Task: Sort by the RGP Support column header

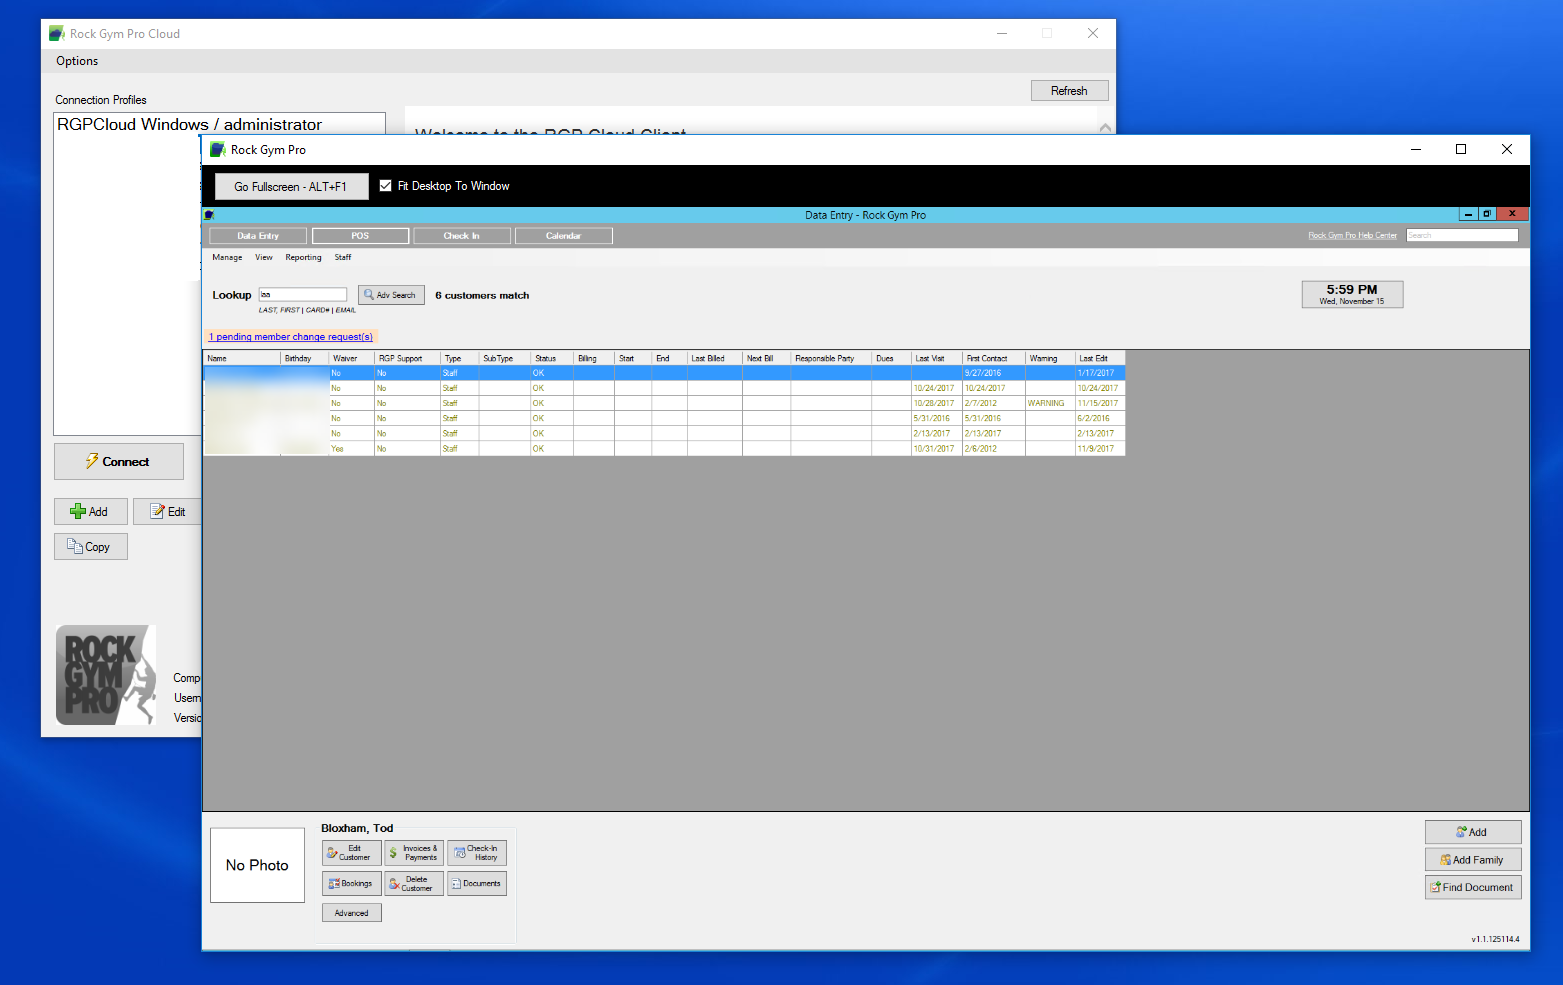Action: [x=408, y=358]
